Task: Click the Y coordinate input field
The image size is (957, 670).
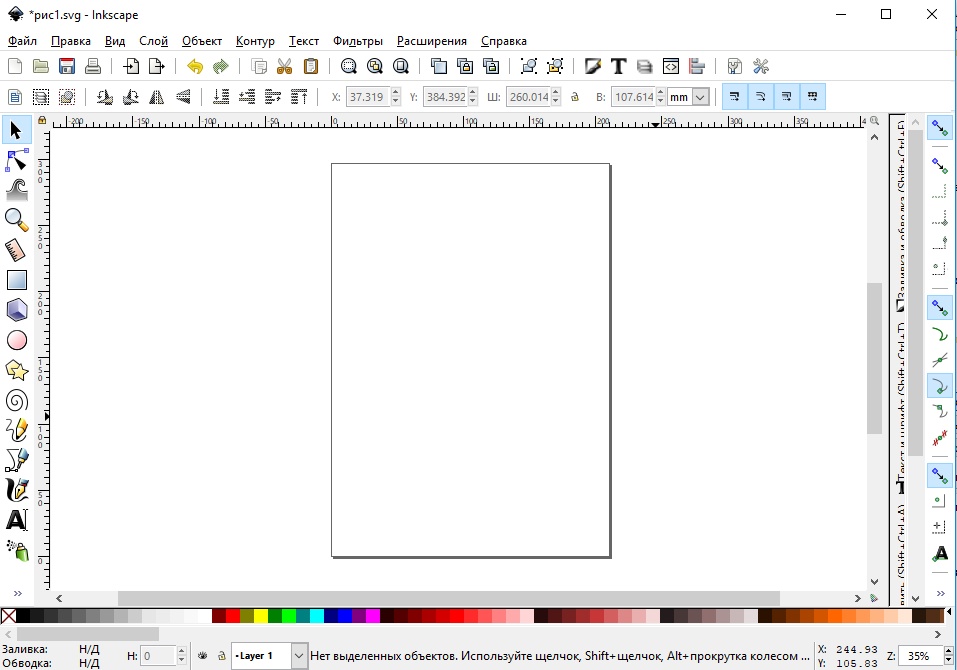Action: 445,96
